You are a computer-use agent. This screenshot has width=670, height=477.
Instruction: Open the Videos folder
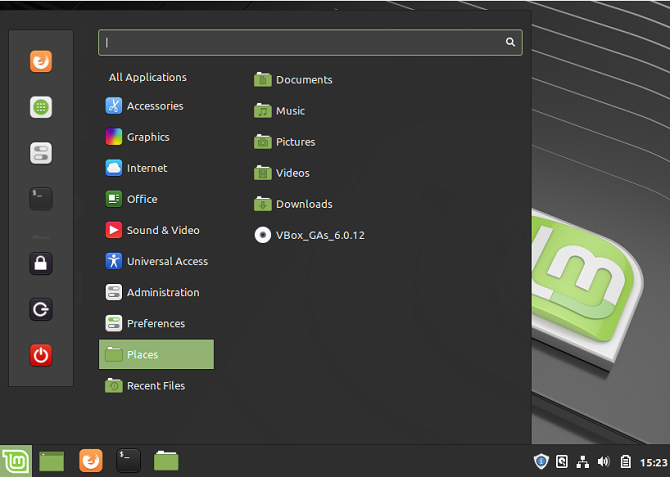pyautogui.click(x=282, y=173)
